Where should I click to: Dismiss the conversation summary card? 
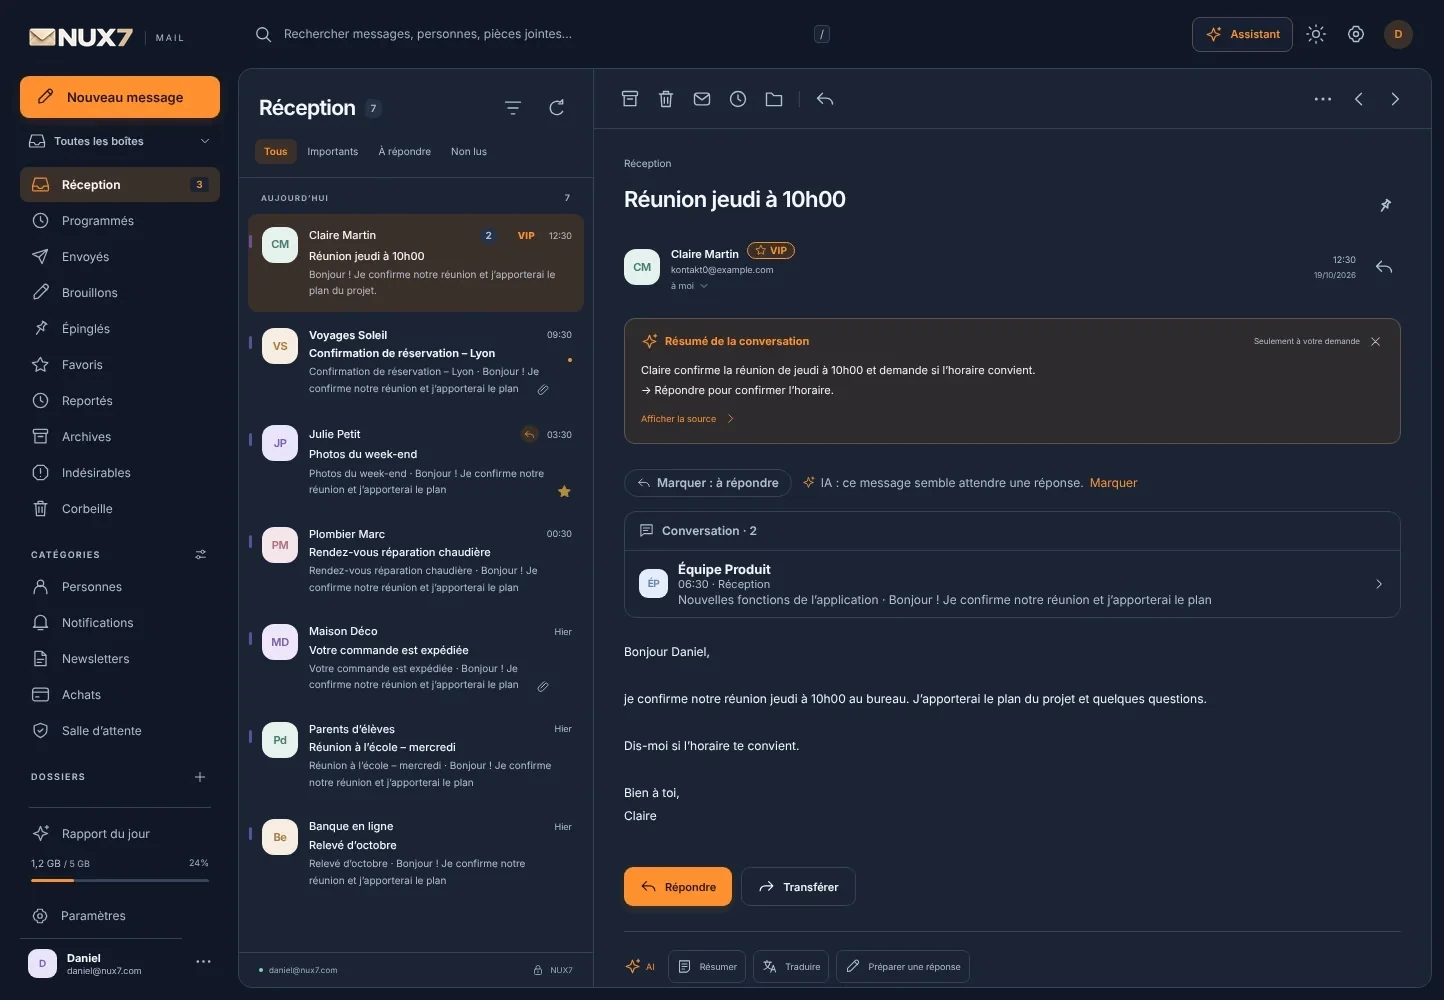(1376, 341)
